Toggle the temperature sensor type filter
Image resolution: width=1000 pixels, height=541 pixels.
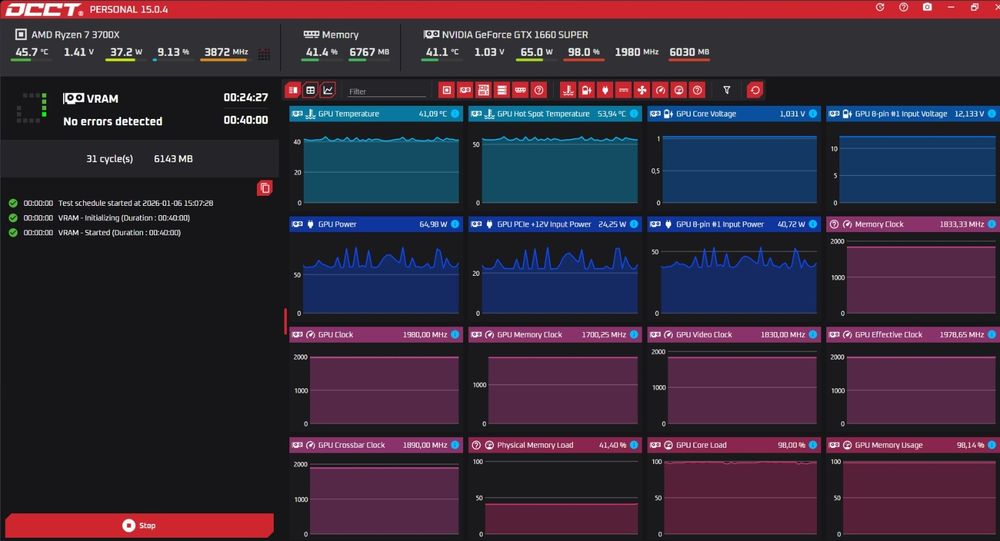568,90
